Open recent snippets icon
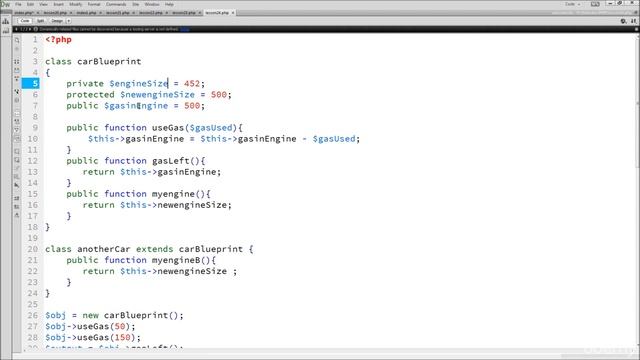Viewport: 640px width, 360px height. [x=17, y=177]
